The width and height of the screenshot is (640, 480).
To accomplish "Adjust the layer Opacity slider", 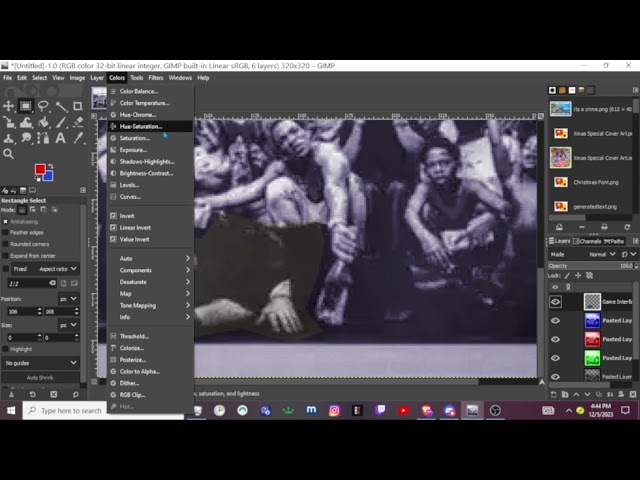I will 593,266.
